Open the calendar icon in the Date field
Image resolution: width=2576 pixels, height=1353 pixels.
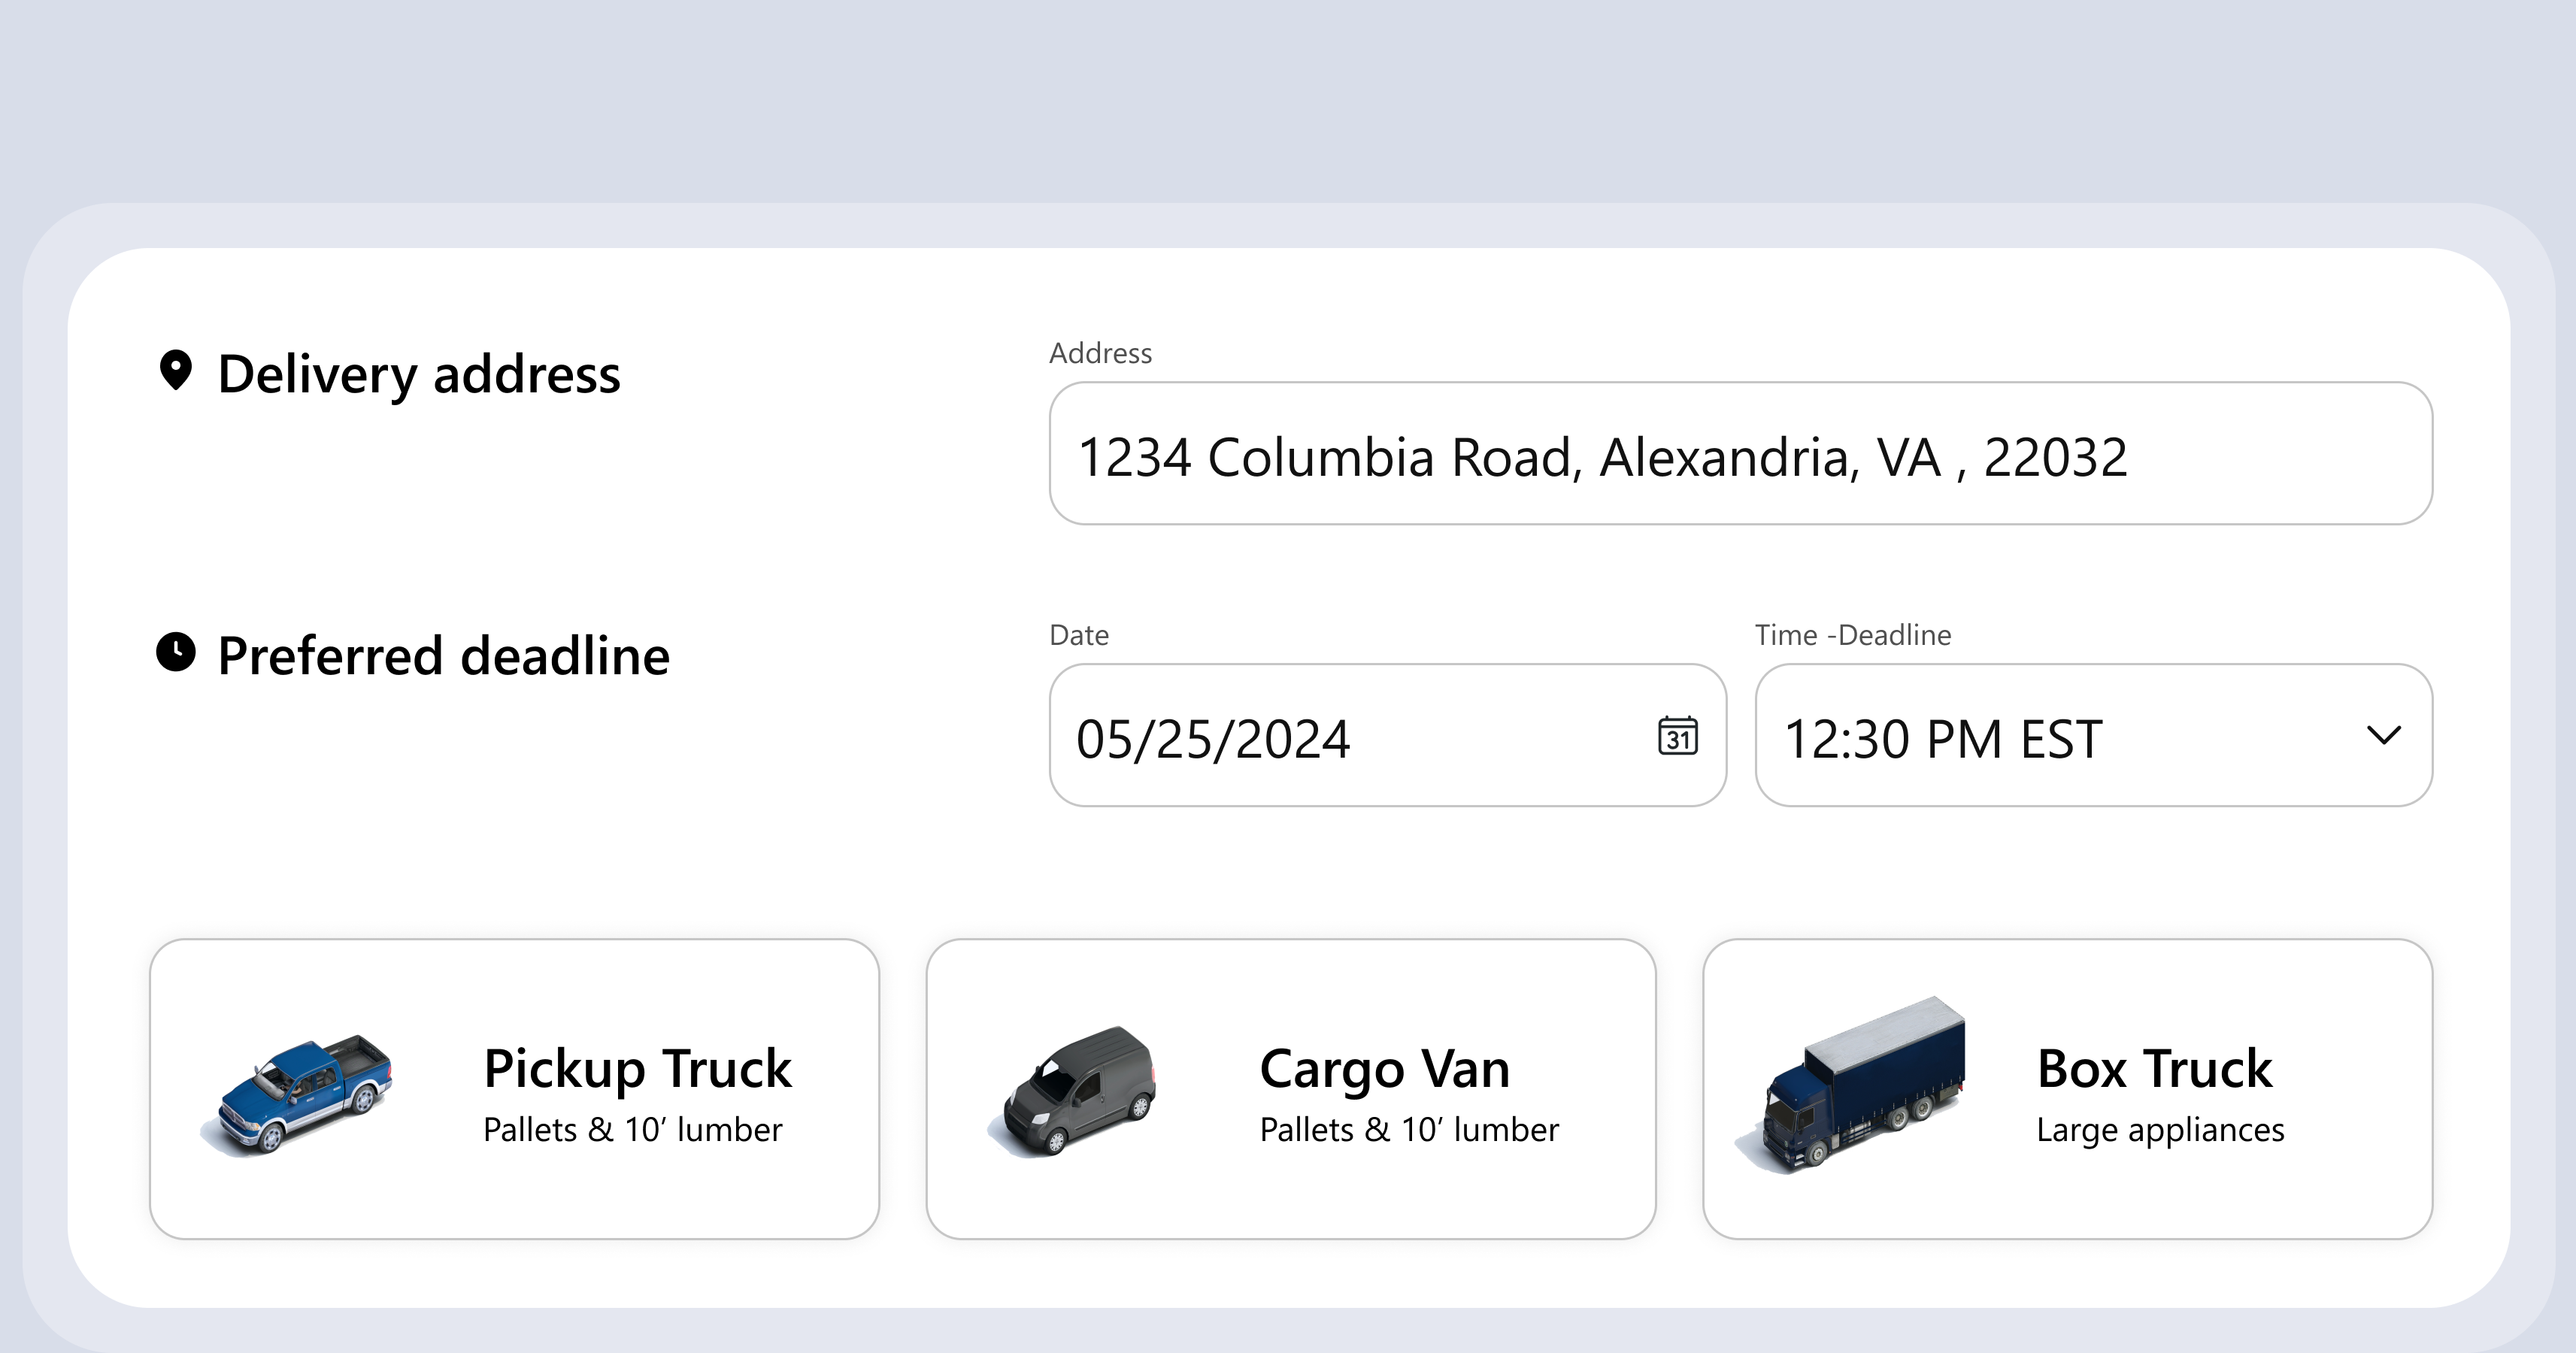[x=1679, y=737]
